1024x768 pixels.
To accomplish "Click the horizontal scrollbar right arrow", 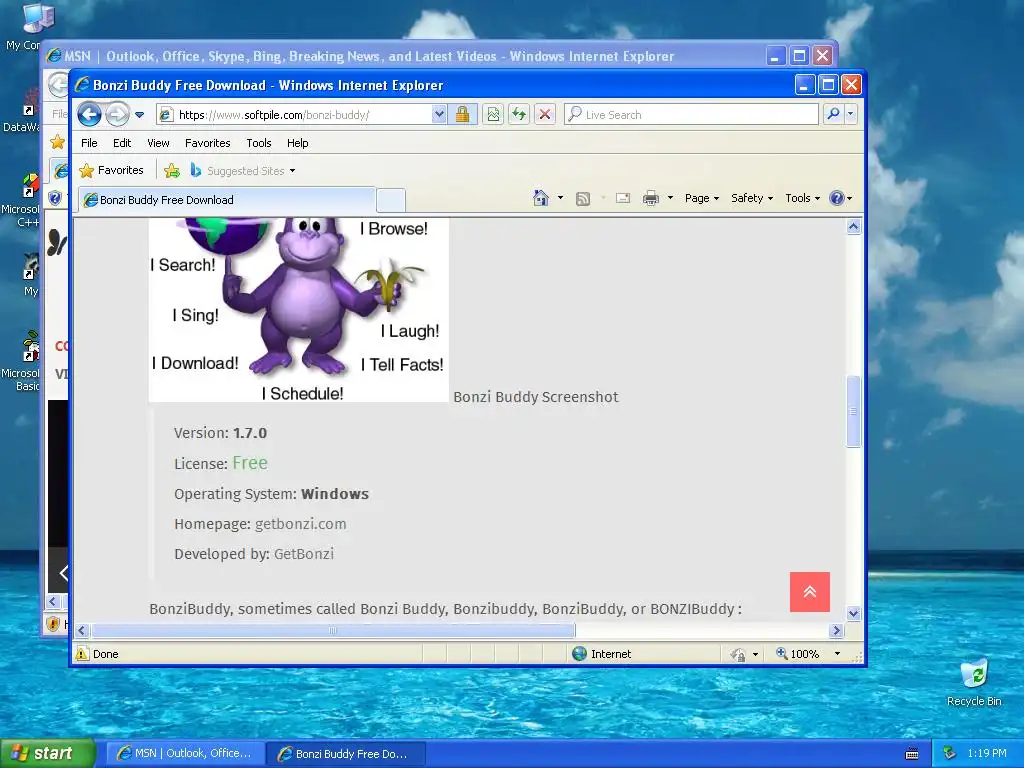I will click(x=837, y=630).
